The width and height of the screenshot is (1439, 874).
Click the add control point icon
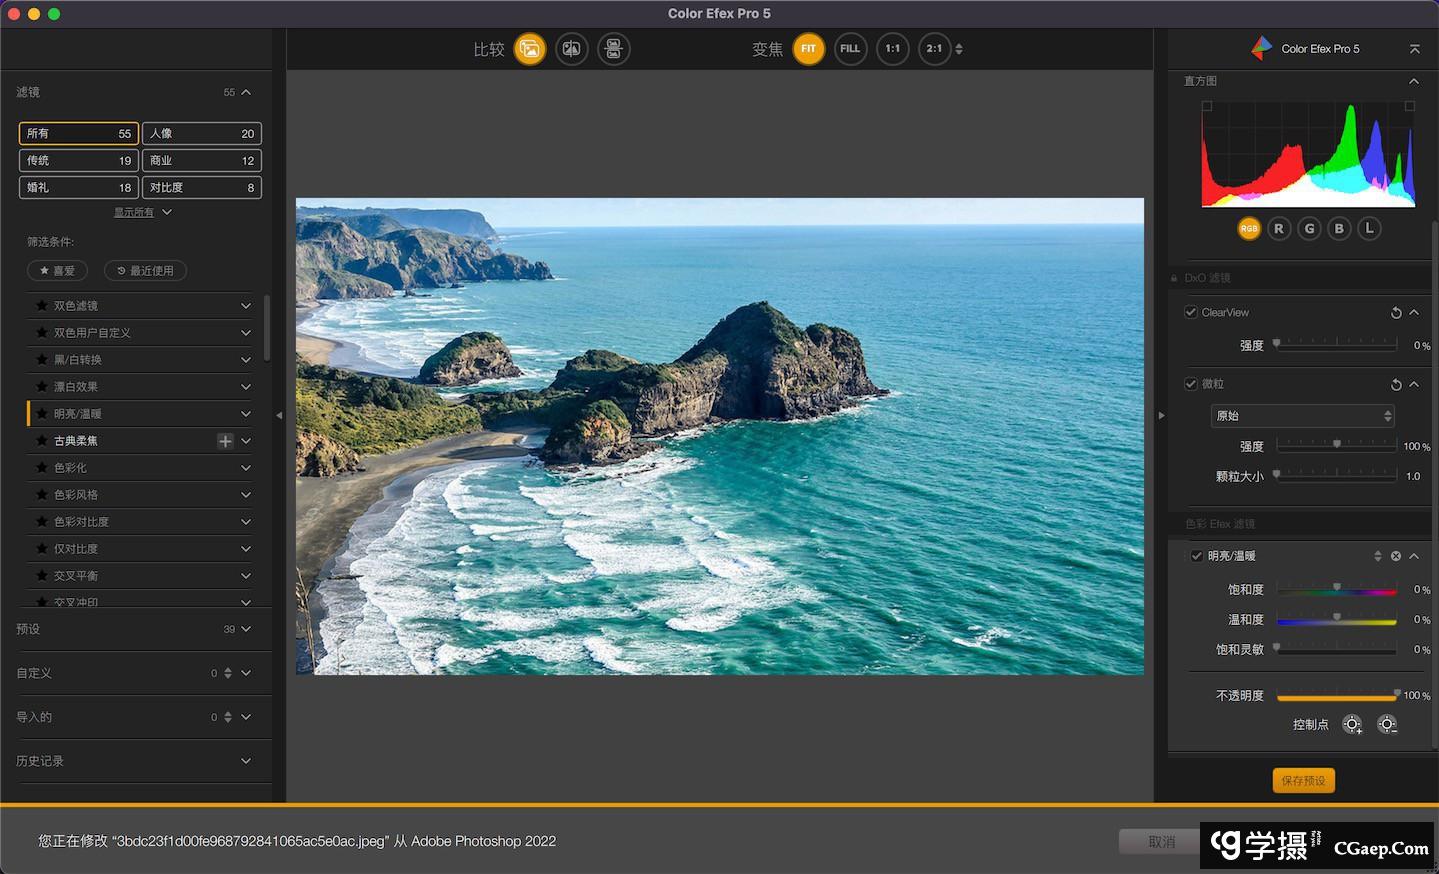pyautogui.click(x=1352, y=725)
